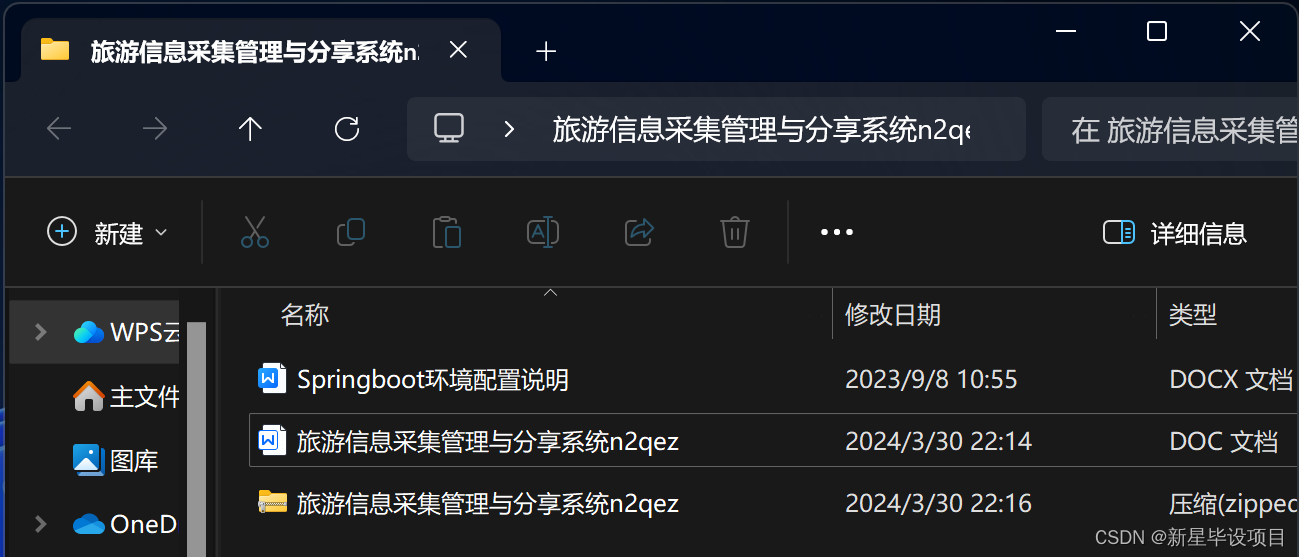
Task: Close the 旅游信息采集管理 folder tab
Action: click(x=458, y=50)
